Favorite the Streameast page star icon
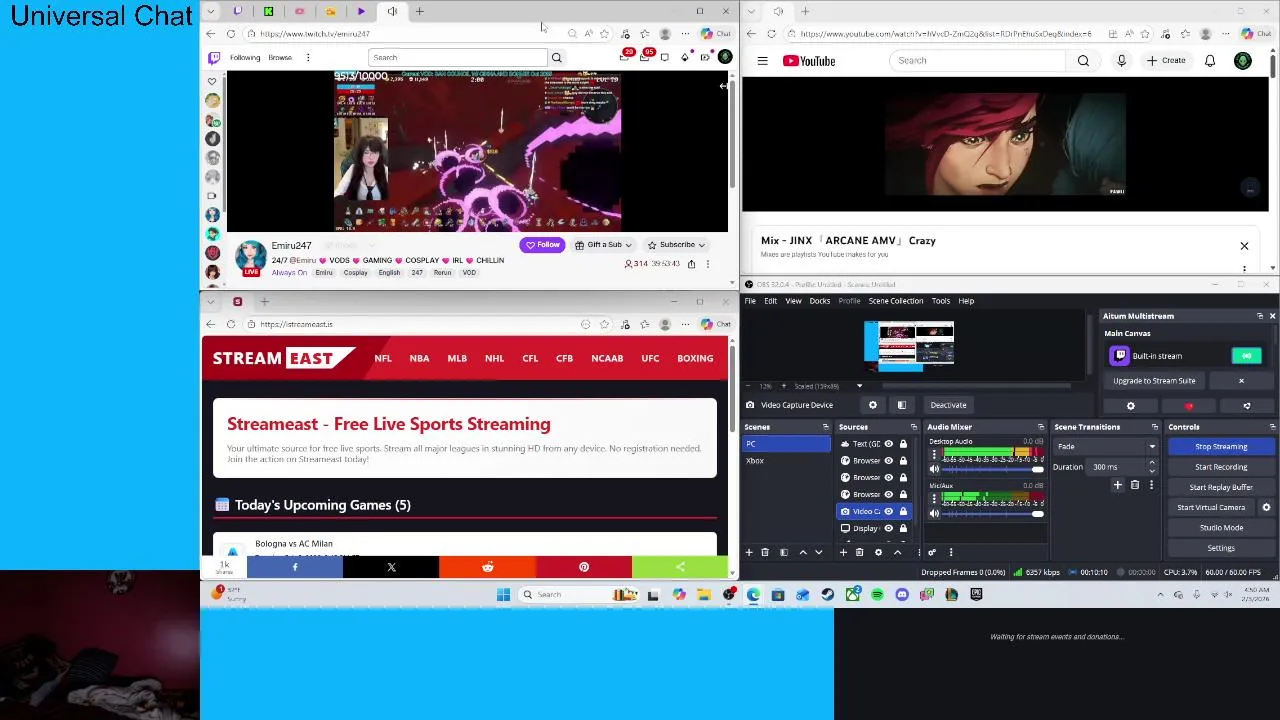Screen dimensions: 1280x720 [x=604, y=324]
